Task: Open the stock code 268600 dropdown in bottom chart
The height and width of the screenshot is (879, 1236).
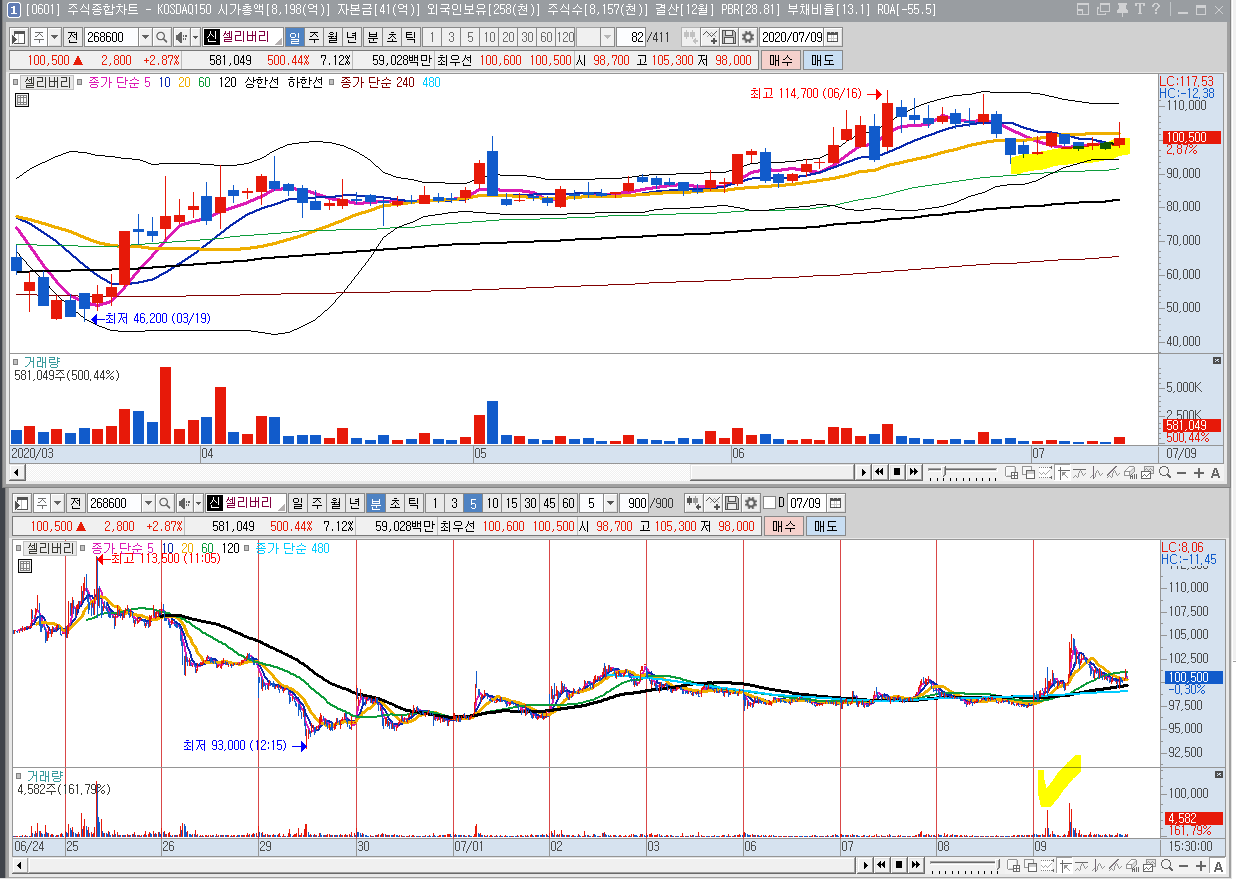Action: [148, 502]
